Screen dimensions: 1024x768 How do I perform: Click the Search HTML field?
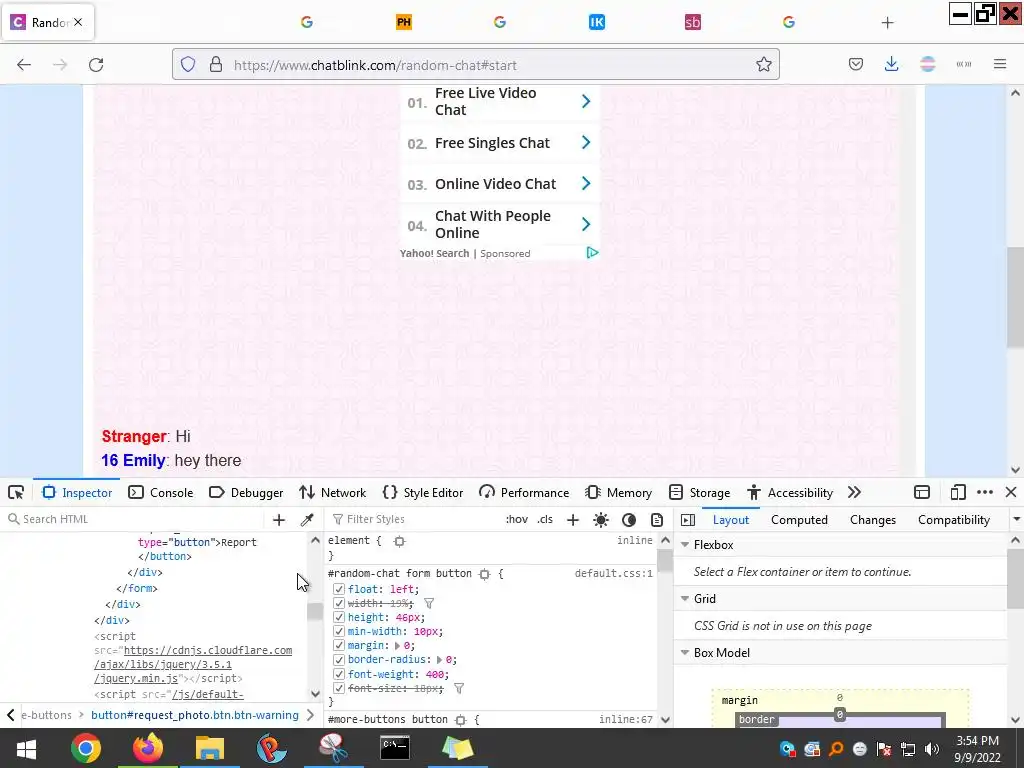point(135,519)
